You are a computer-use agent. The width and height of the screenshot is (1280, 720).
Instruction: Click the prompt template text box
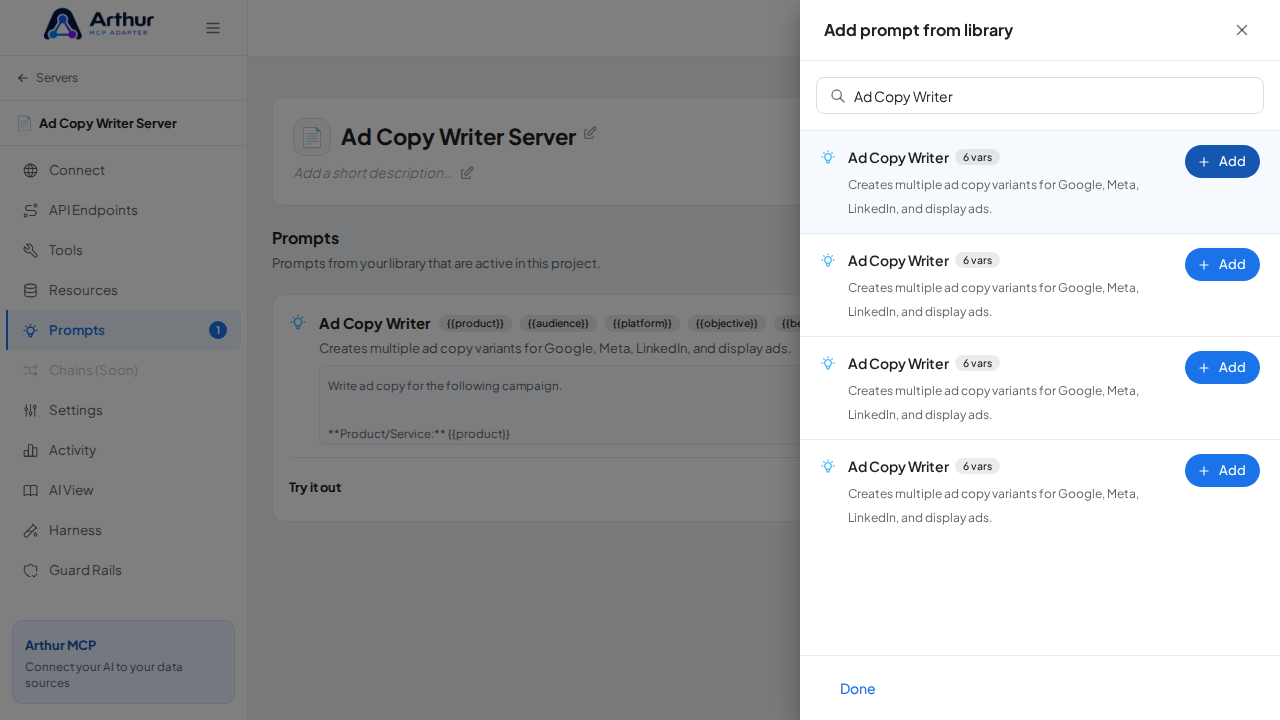tap(559, 405)
